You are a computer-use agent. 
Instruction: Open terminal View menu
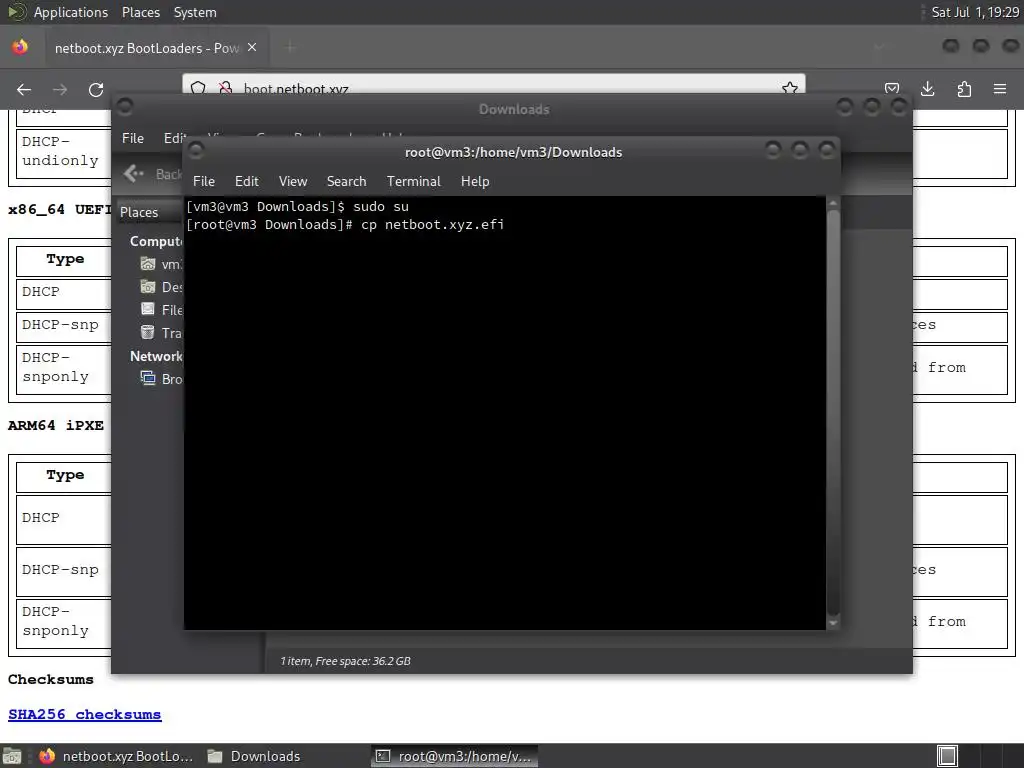(293, 182)
